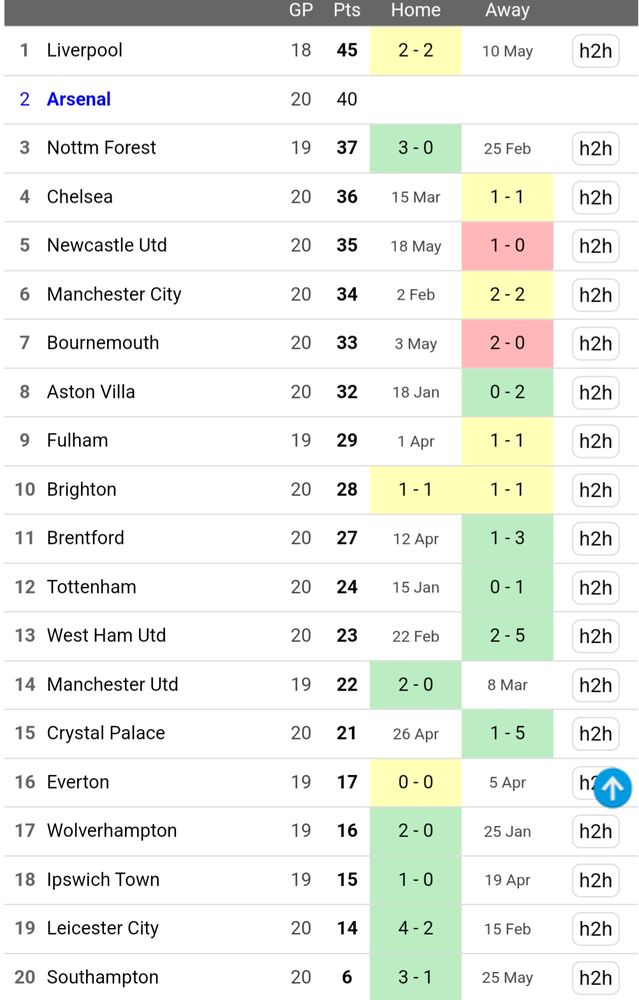This screenshot has height=1000, width=639.
Task: Select the Arsenal team link
Action: (x=79, y=99)
